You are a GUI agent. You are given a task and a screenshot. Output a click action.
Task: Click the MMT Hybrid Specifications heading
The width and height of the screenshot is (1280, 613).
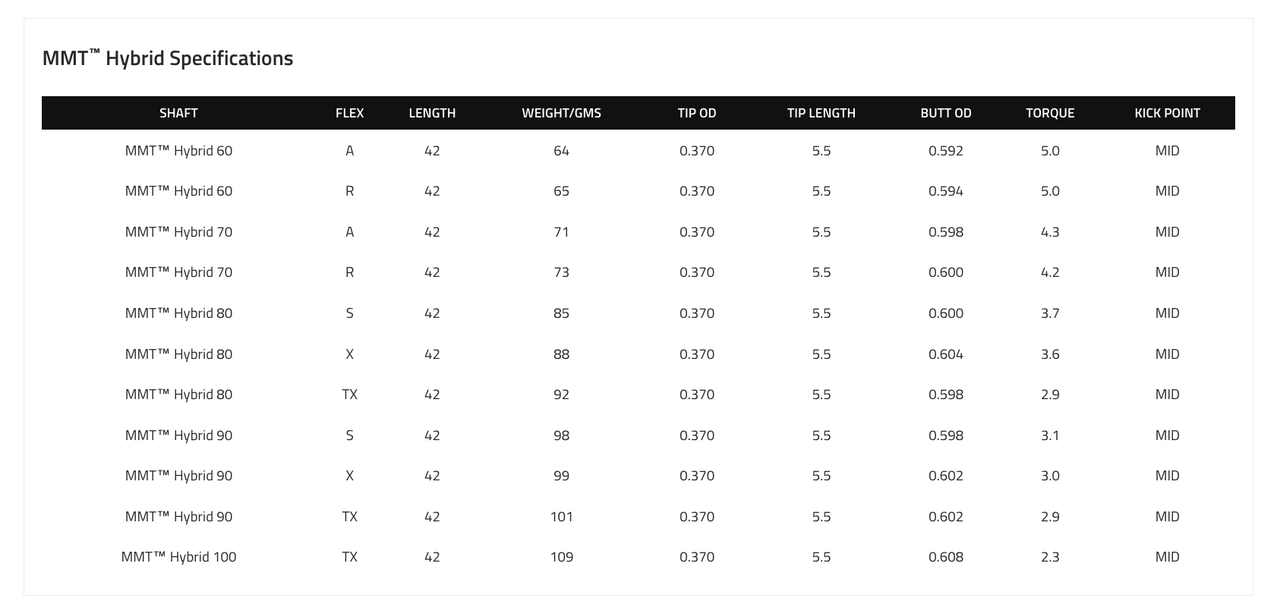click(168, 58)
